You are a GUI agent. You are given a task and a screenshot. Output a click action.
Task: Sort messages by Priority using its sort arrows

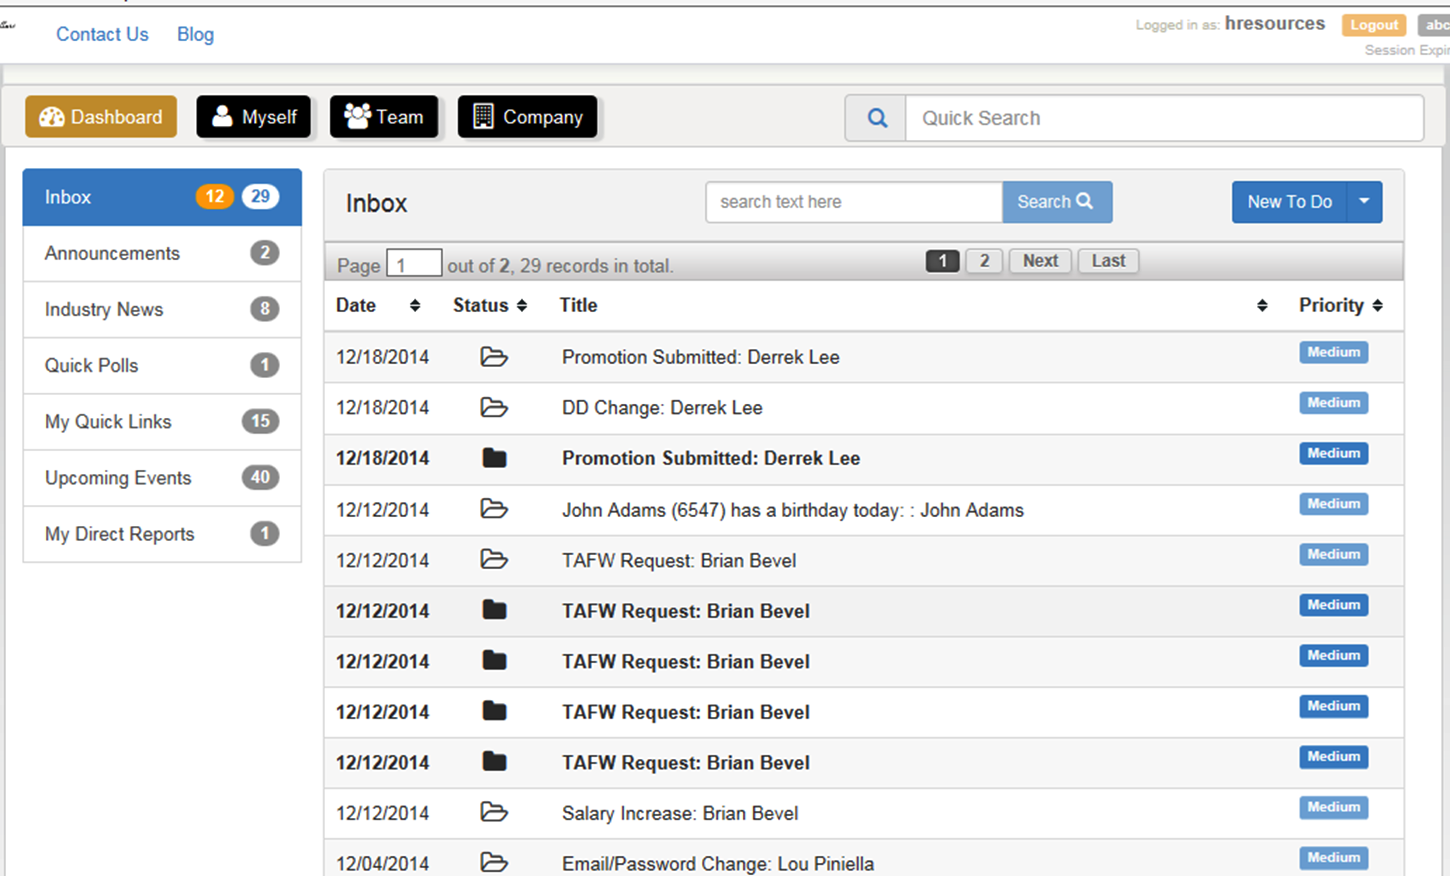[x=1379, y=305]
